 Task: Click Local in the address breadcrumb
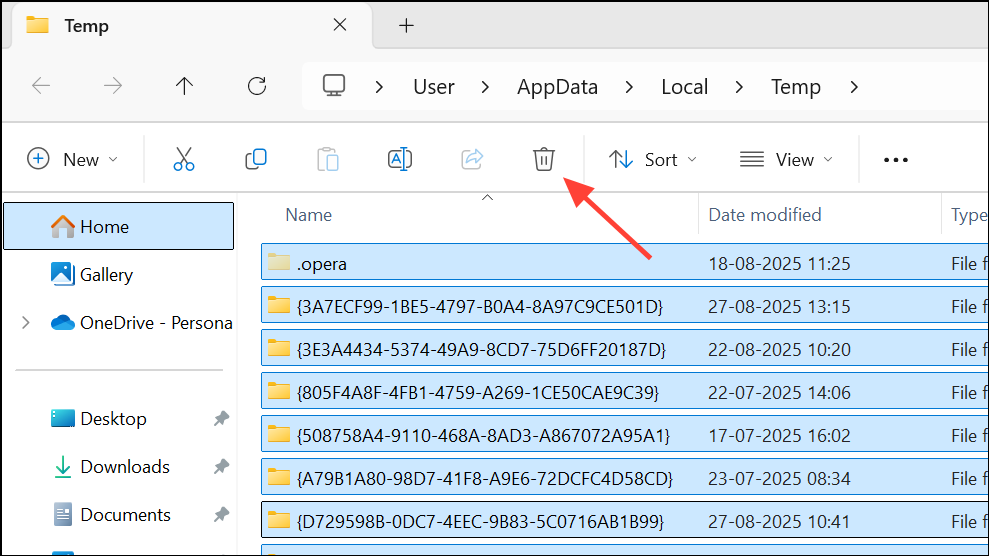[684, 87]
